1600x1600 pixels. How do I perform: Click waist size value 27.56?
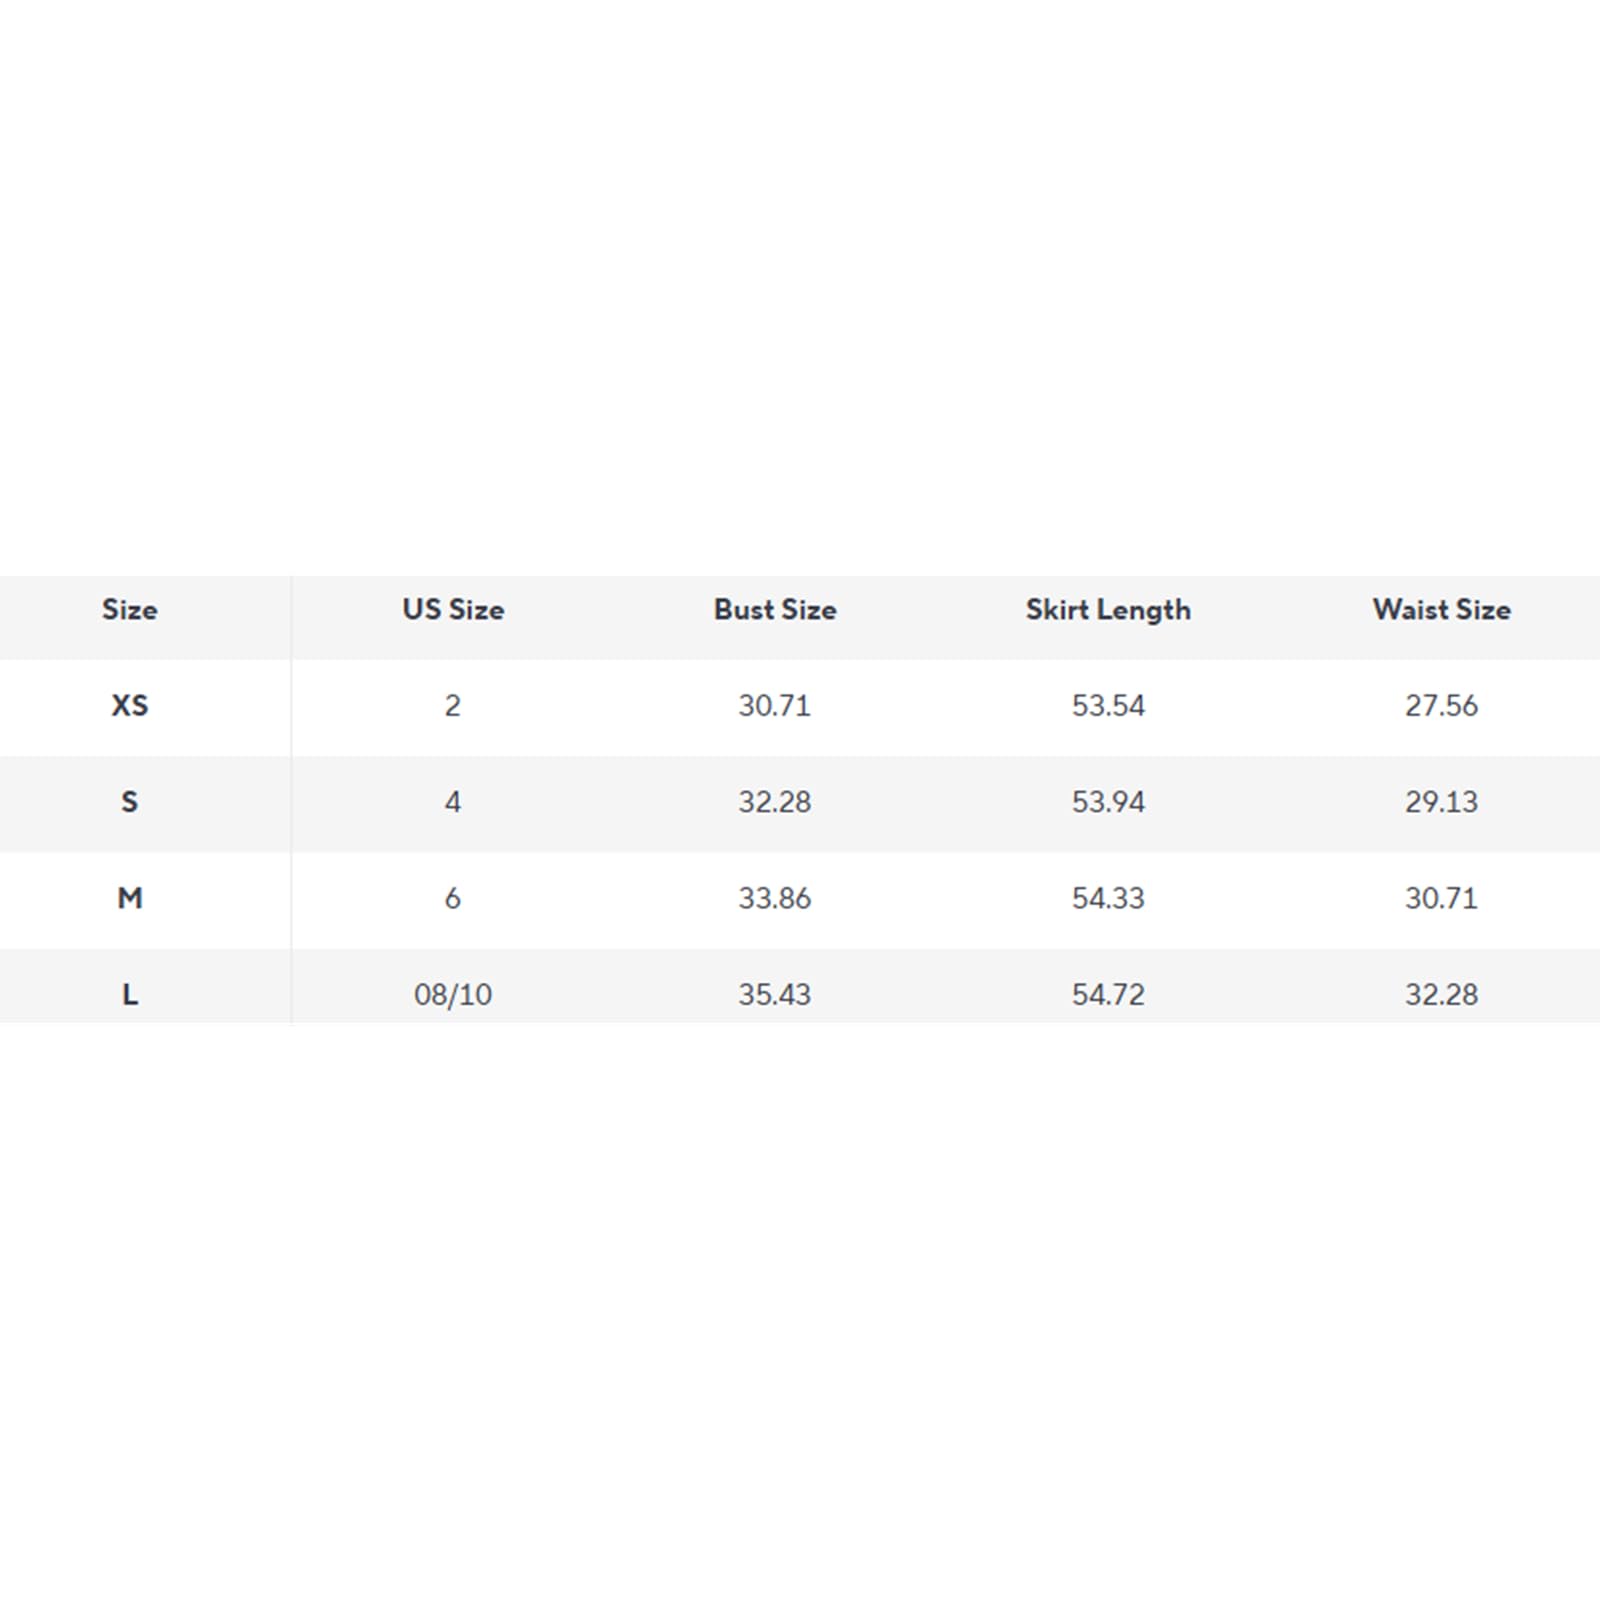tap(1441, 706)
